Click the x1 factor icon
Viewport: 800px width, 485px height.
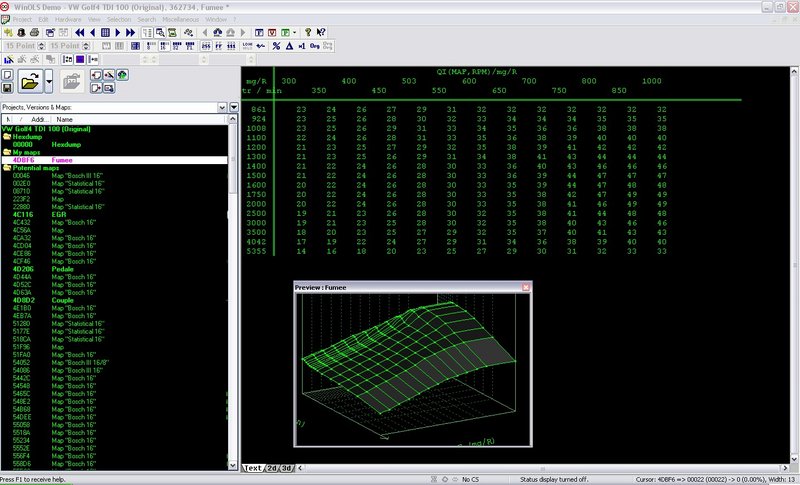click(302, 46)
